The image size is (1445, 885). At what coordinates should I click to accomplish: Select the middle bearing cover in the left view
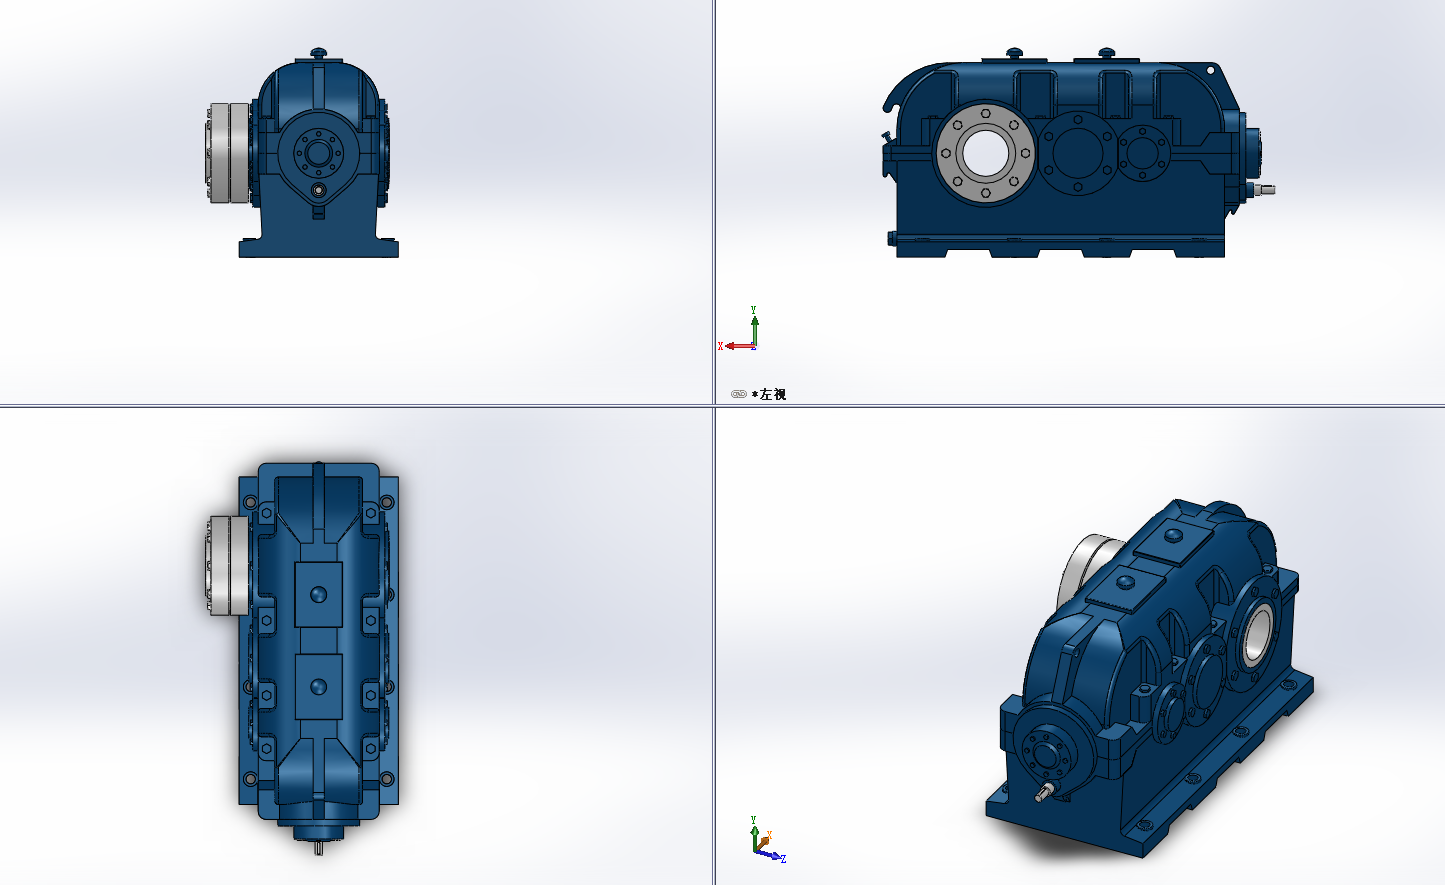[x=1077, y=153]
